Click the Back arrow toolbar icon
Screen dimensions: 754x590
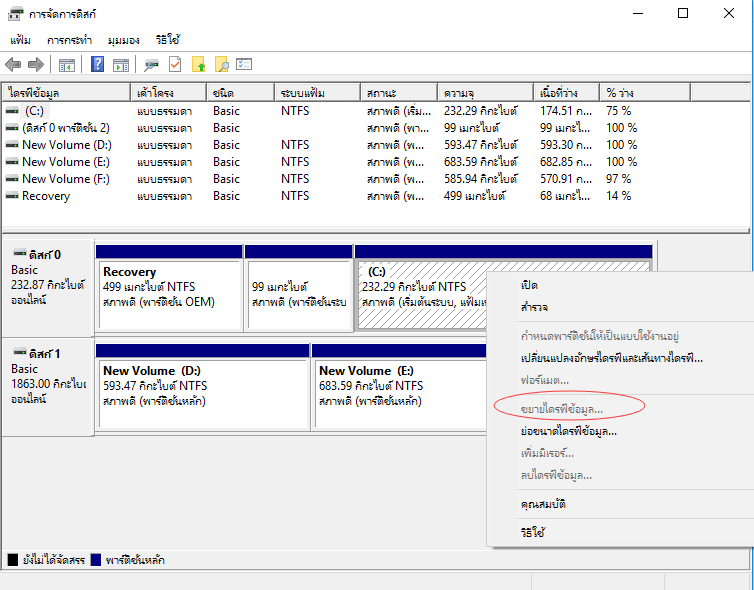point(13,65)
